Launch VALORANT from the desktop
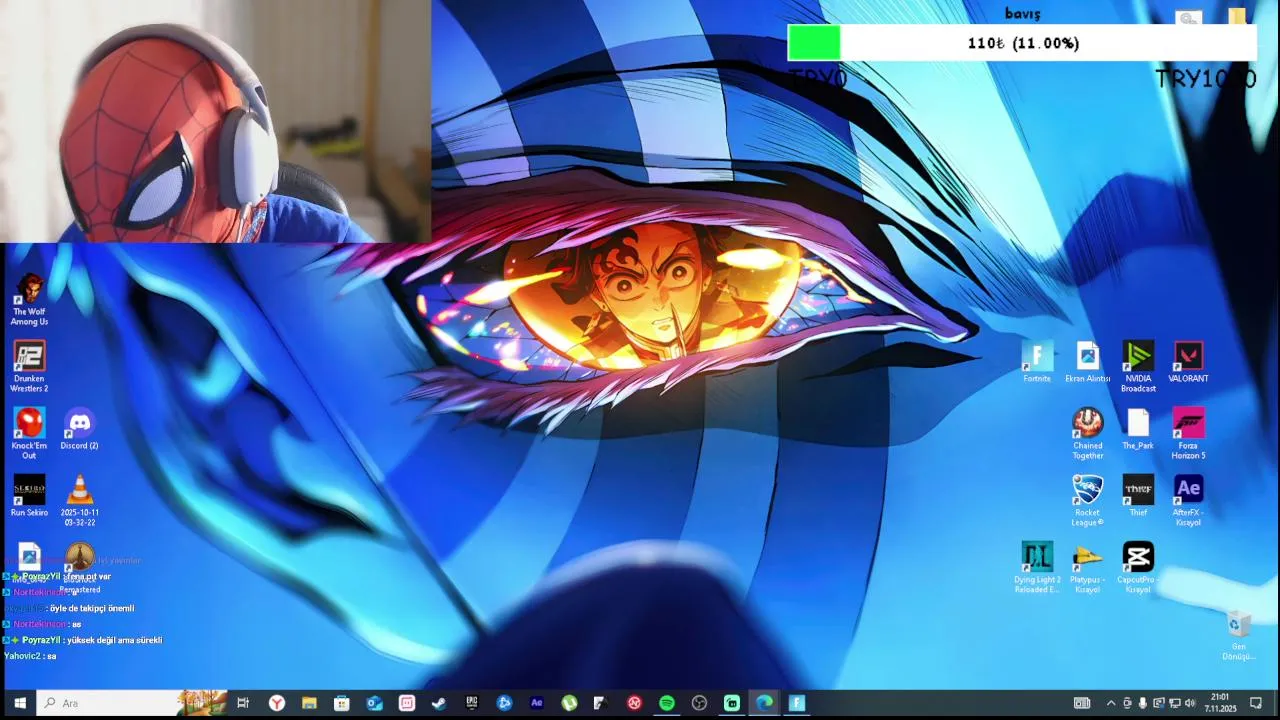Screen dimensions: 1280x720 pyautogui.click(x=1188, y=362)
